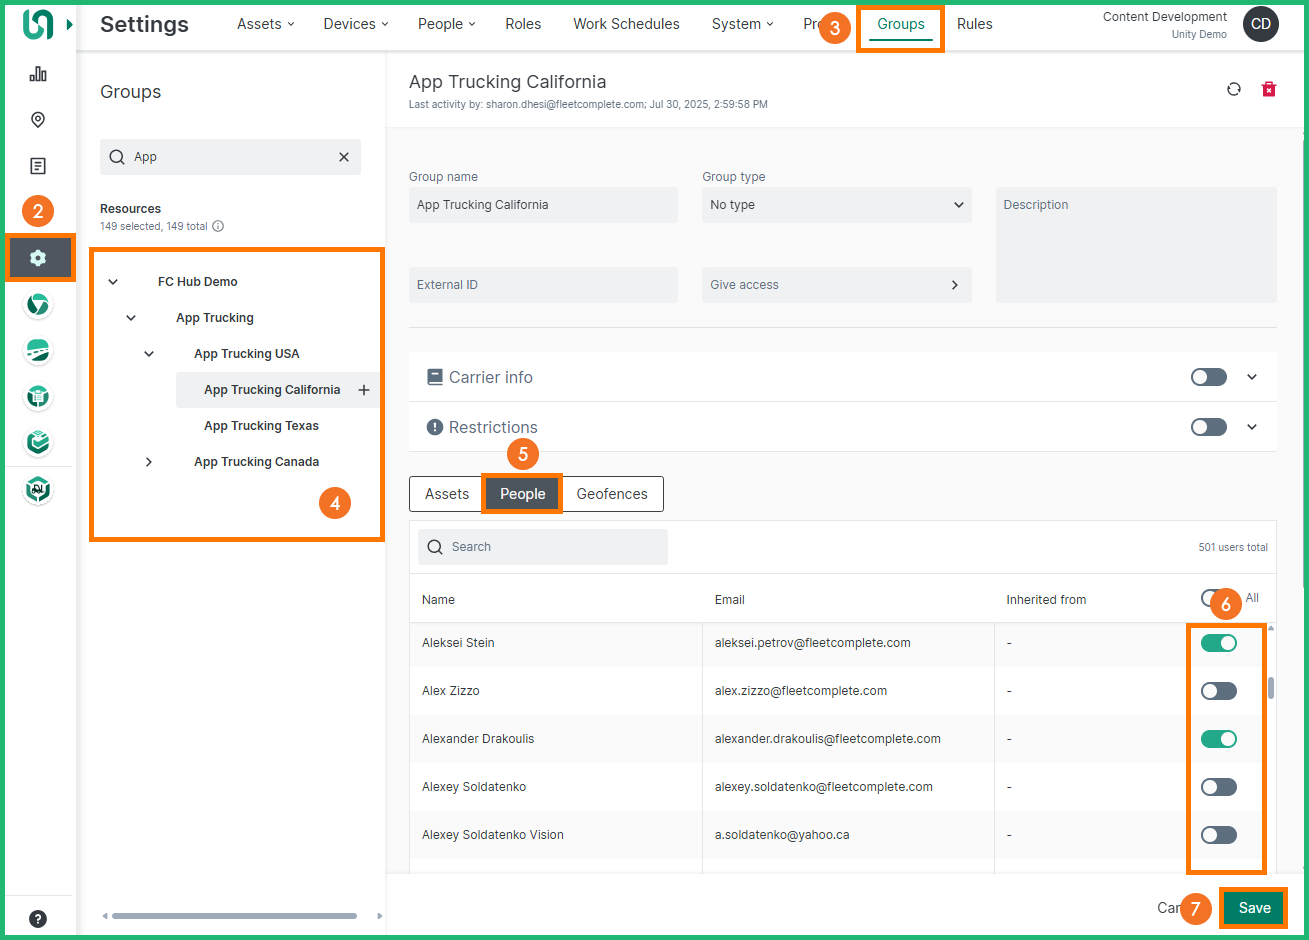
Task: Click plus icon next to App Trucking California
Action: click(x=364, y=390)
